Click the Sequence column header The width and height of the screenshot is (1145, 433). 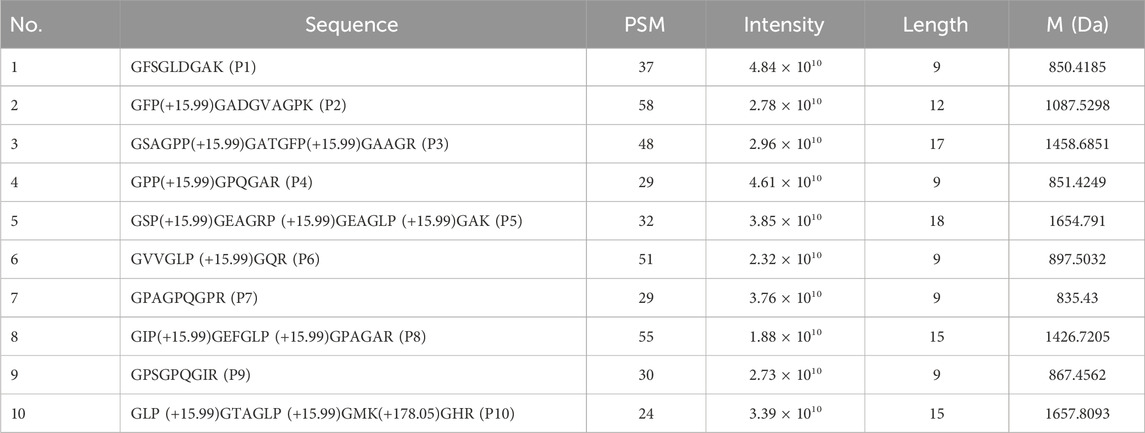(350, 25)
